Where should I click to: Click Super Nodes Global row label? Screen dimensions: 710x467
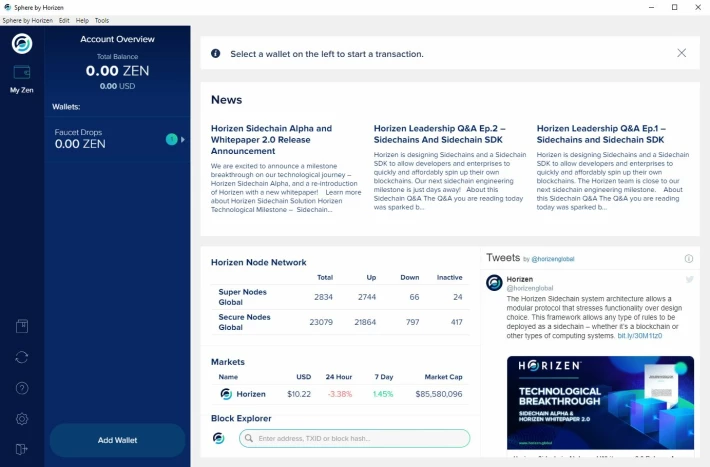point(242,297)
